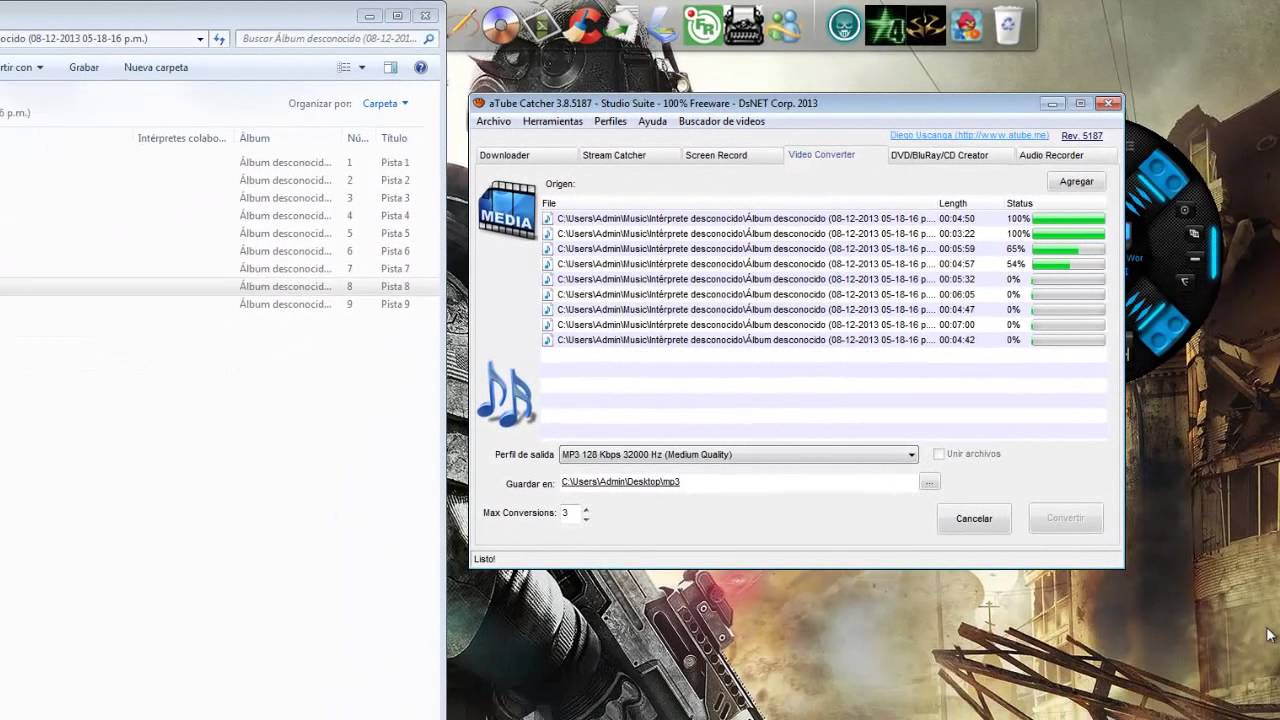This screenshot has width=1280, height=720.
Task: Click the MEDIA film strip icon
Action: (507, 210)
